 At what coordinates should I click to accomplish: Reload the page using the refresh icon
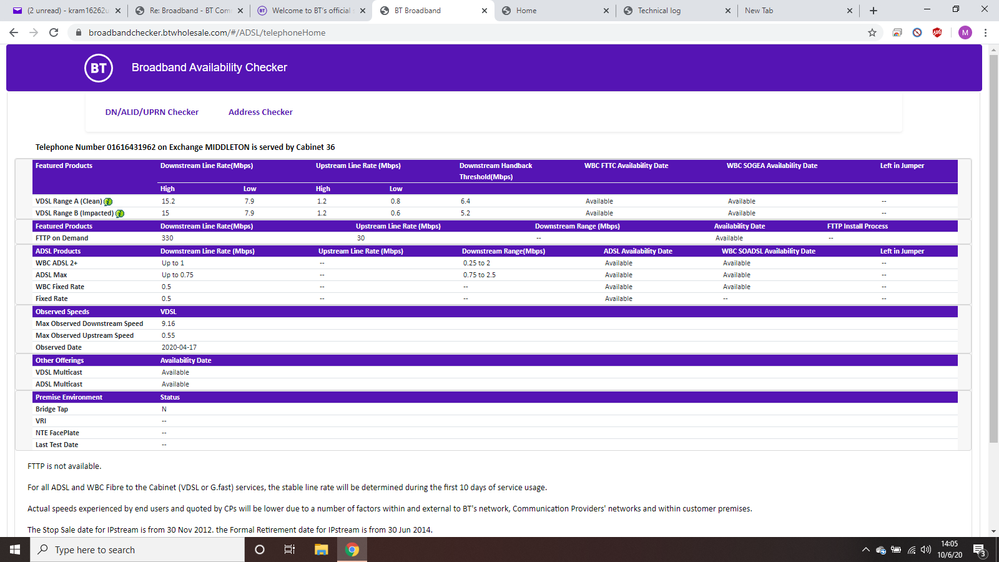point(57,32)
